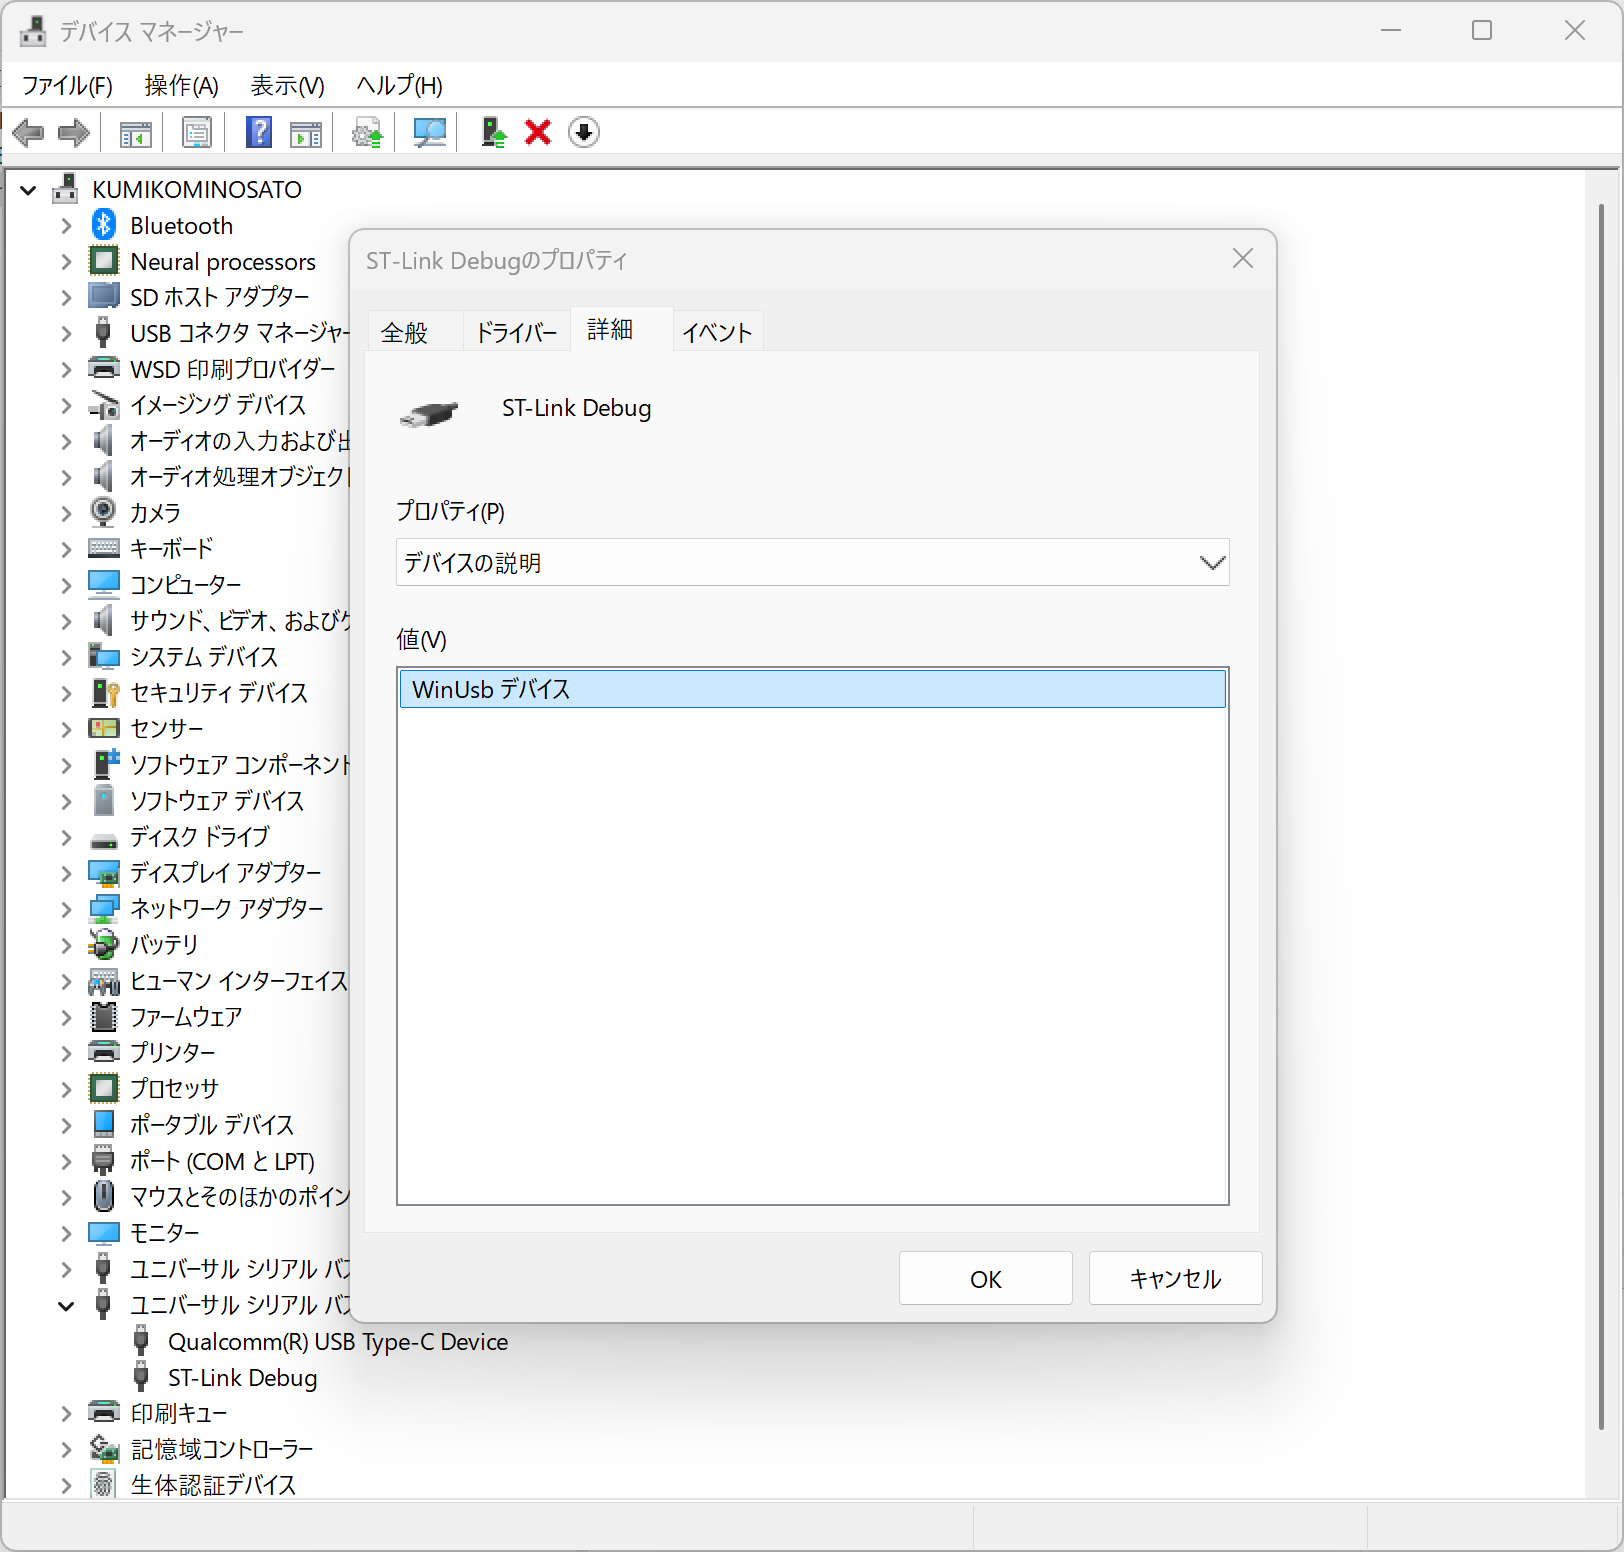Select the Scan for hardware changes toolbar icon
This screenshot has height=1552, width=1624.
coord(428,132)
